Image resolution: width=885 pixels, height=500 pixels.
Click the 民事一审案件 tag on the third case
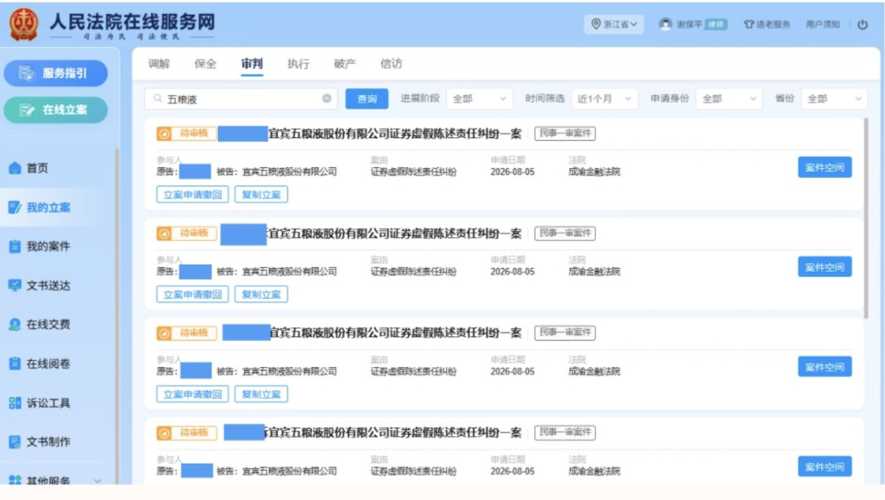(565, 332)
